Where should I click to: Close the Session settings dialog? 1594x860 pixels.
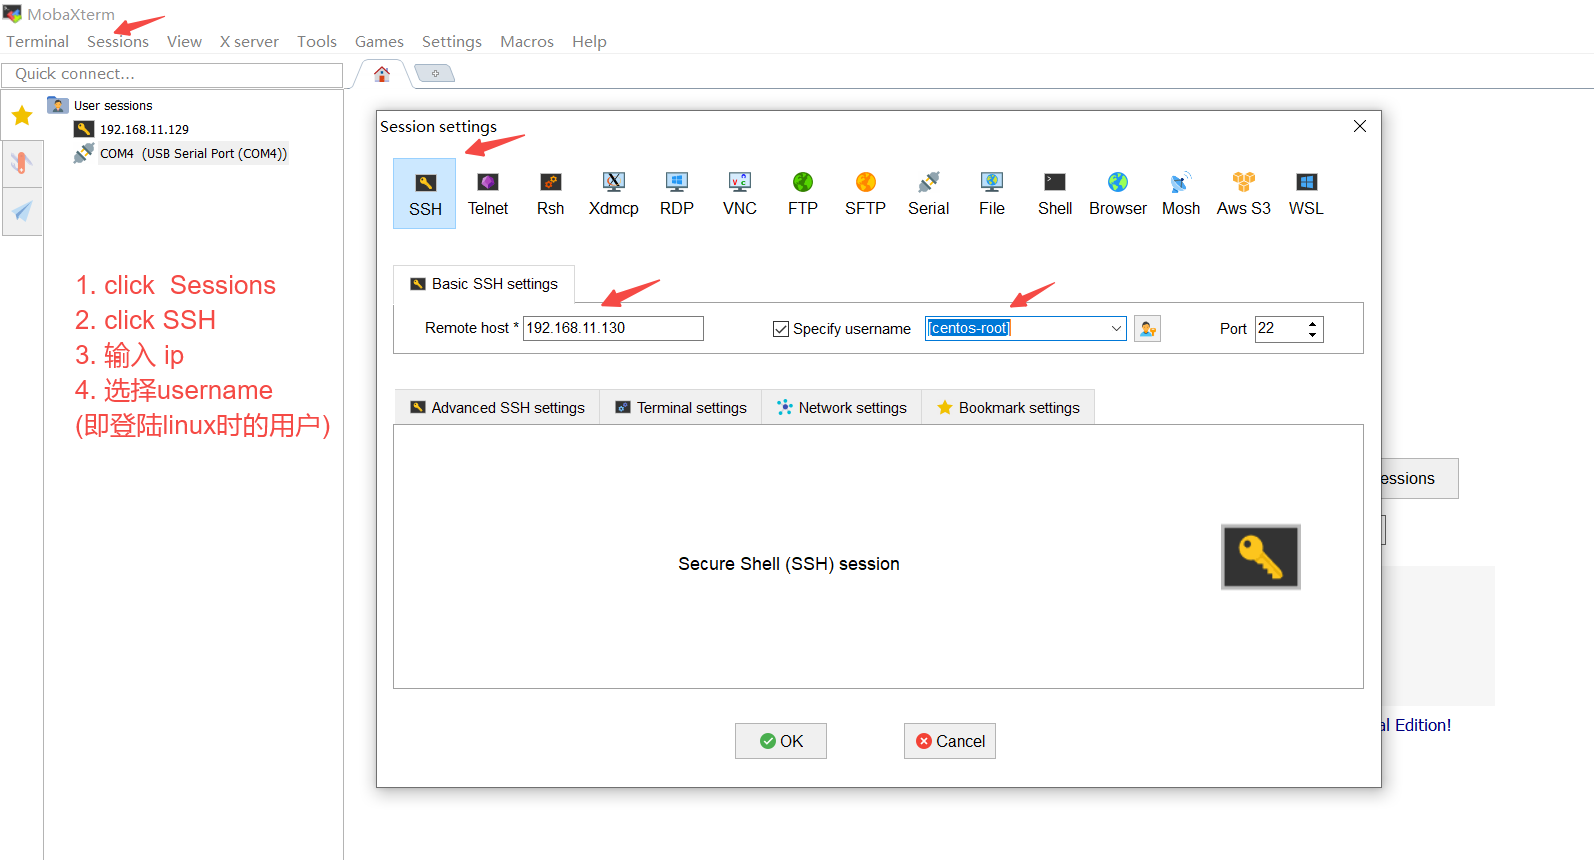point(1360,126)
